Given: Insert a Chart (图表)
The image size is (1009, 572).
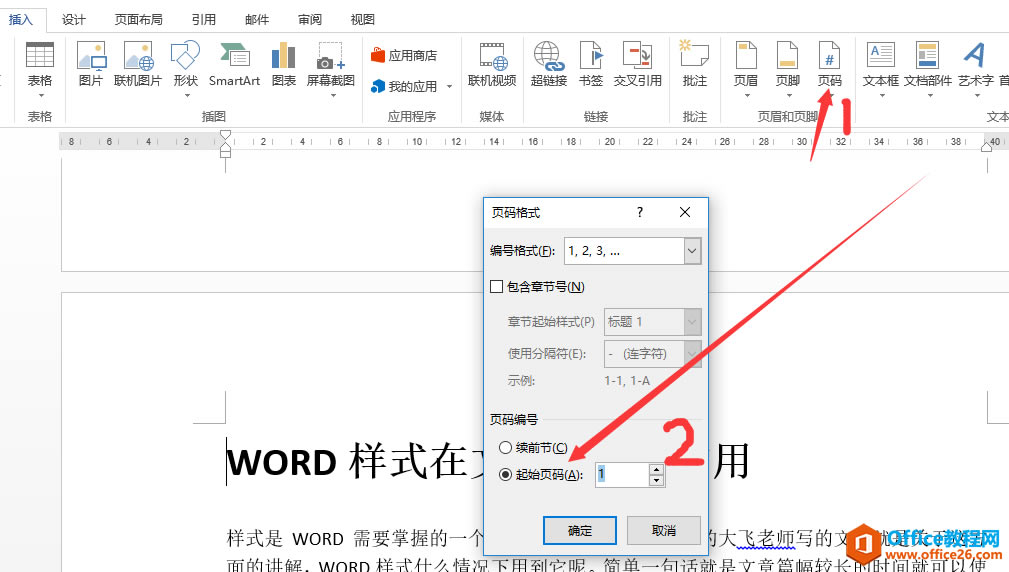Looking at the screenshot, I should point(283,64).
